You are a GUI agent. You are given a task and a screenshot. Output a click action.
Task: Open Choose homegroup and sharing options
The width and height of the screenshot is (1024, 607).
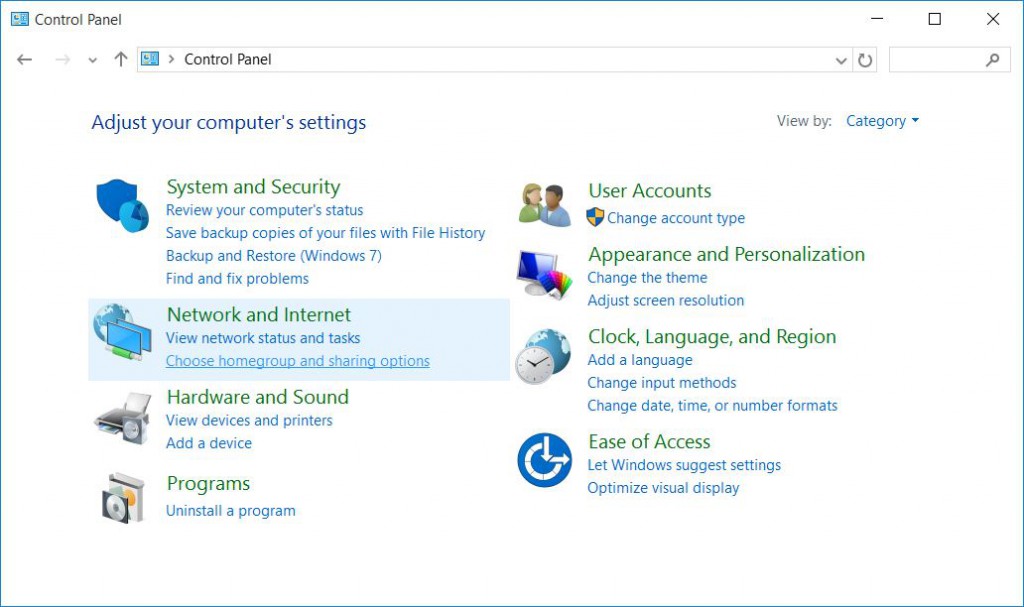pyautogui.click(x=298, y=361)
